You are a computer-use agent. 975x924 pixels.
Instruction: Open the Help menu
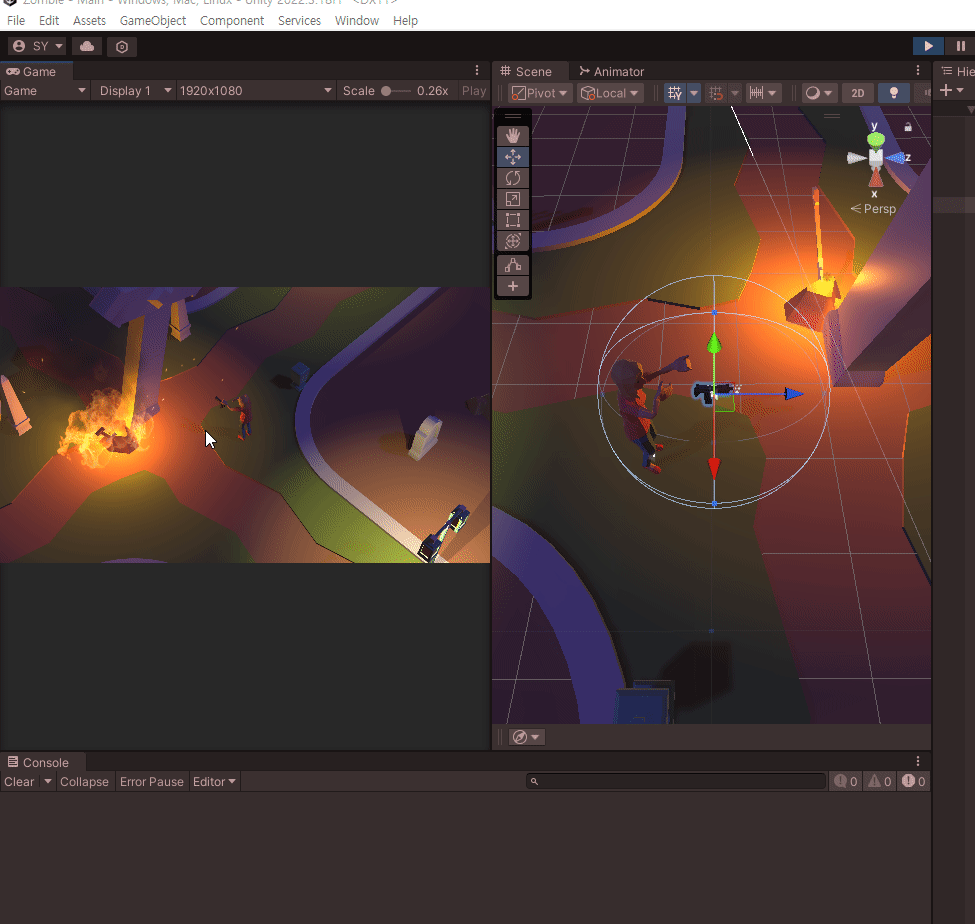click(405, 21)
